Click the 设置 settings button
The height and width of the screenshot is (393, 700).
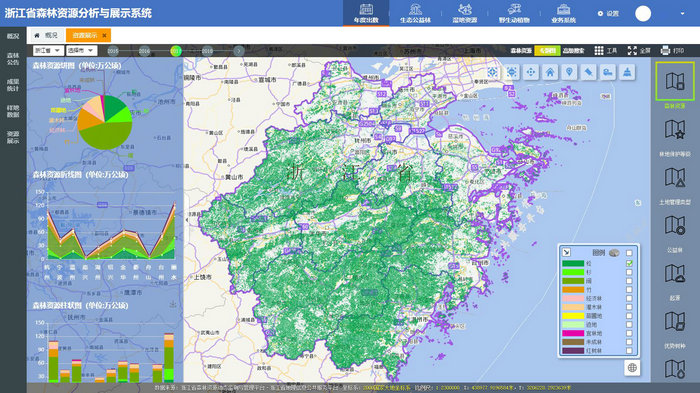click(608, 13)
